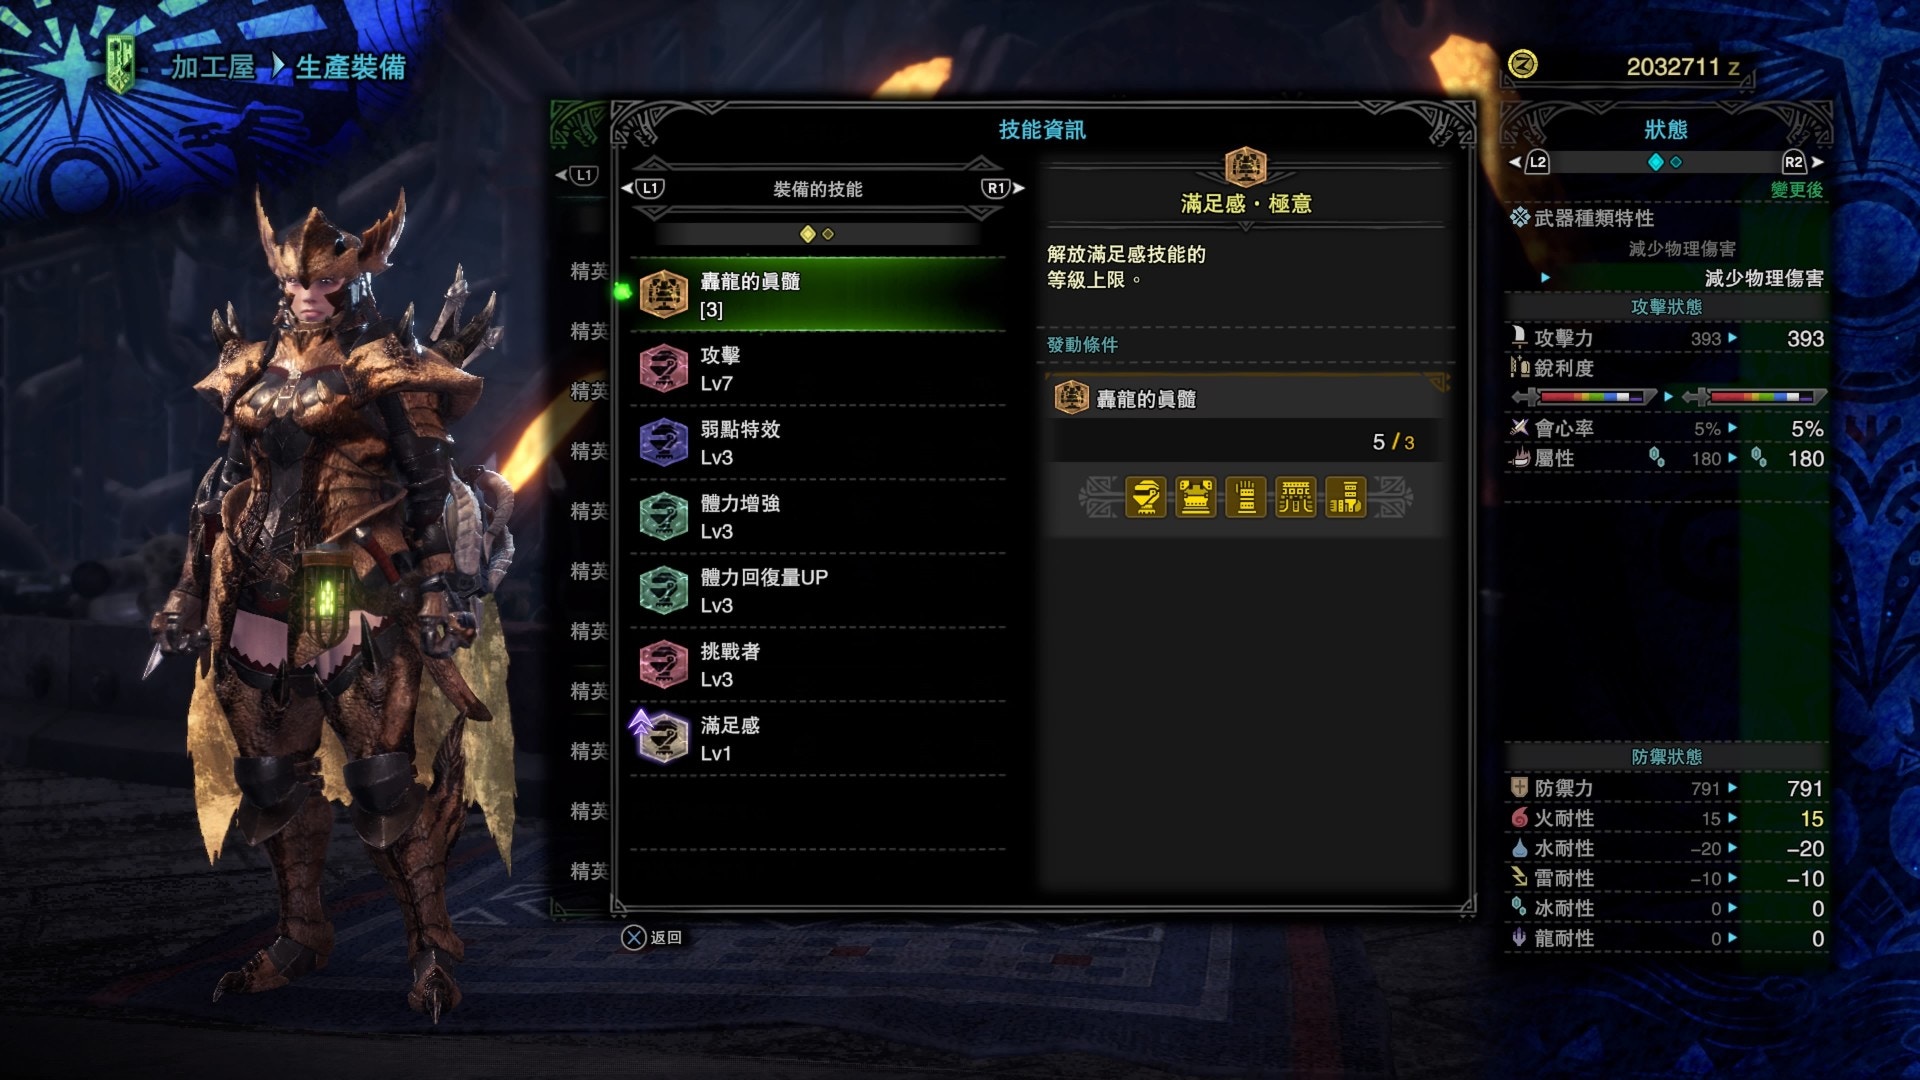Click the 返回 back button

(x=652, y=937)
